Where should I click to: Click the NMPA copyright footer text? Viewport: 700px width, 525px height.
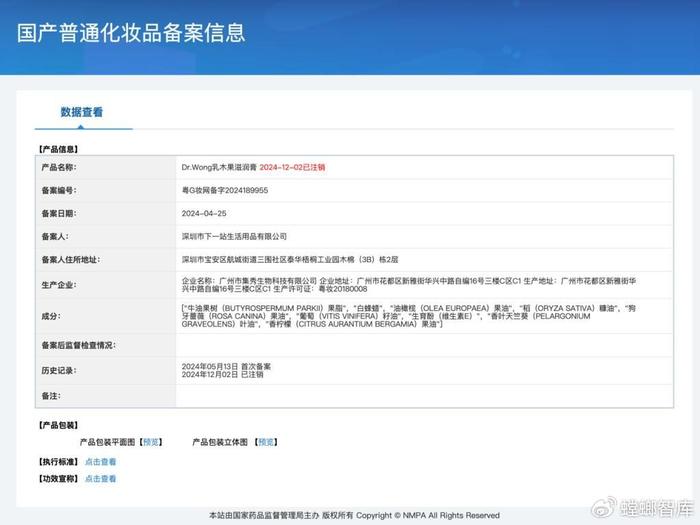click(x=354, y=516)
